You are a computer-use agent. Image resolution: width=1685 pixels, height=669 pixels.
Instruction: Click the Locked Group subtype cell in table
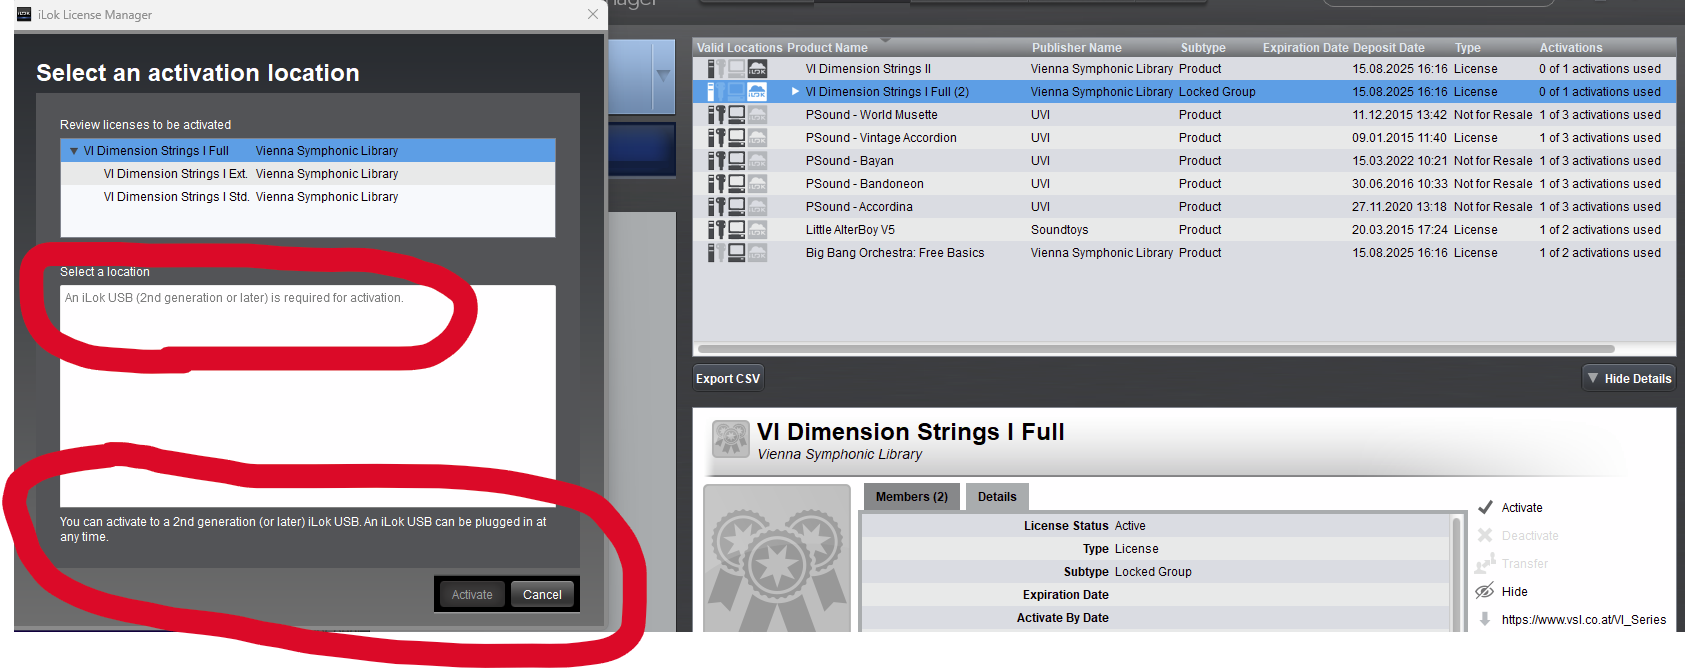(x=1217, y=92)
